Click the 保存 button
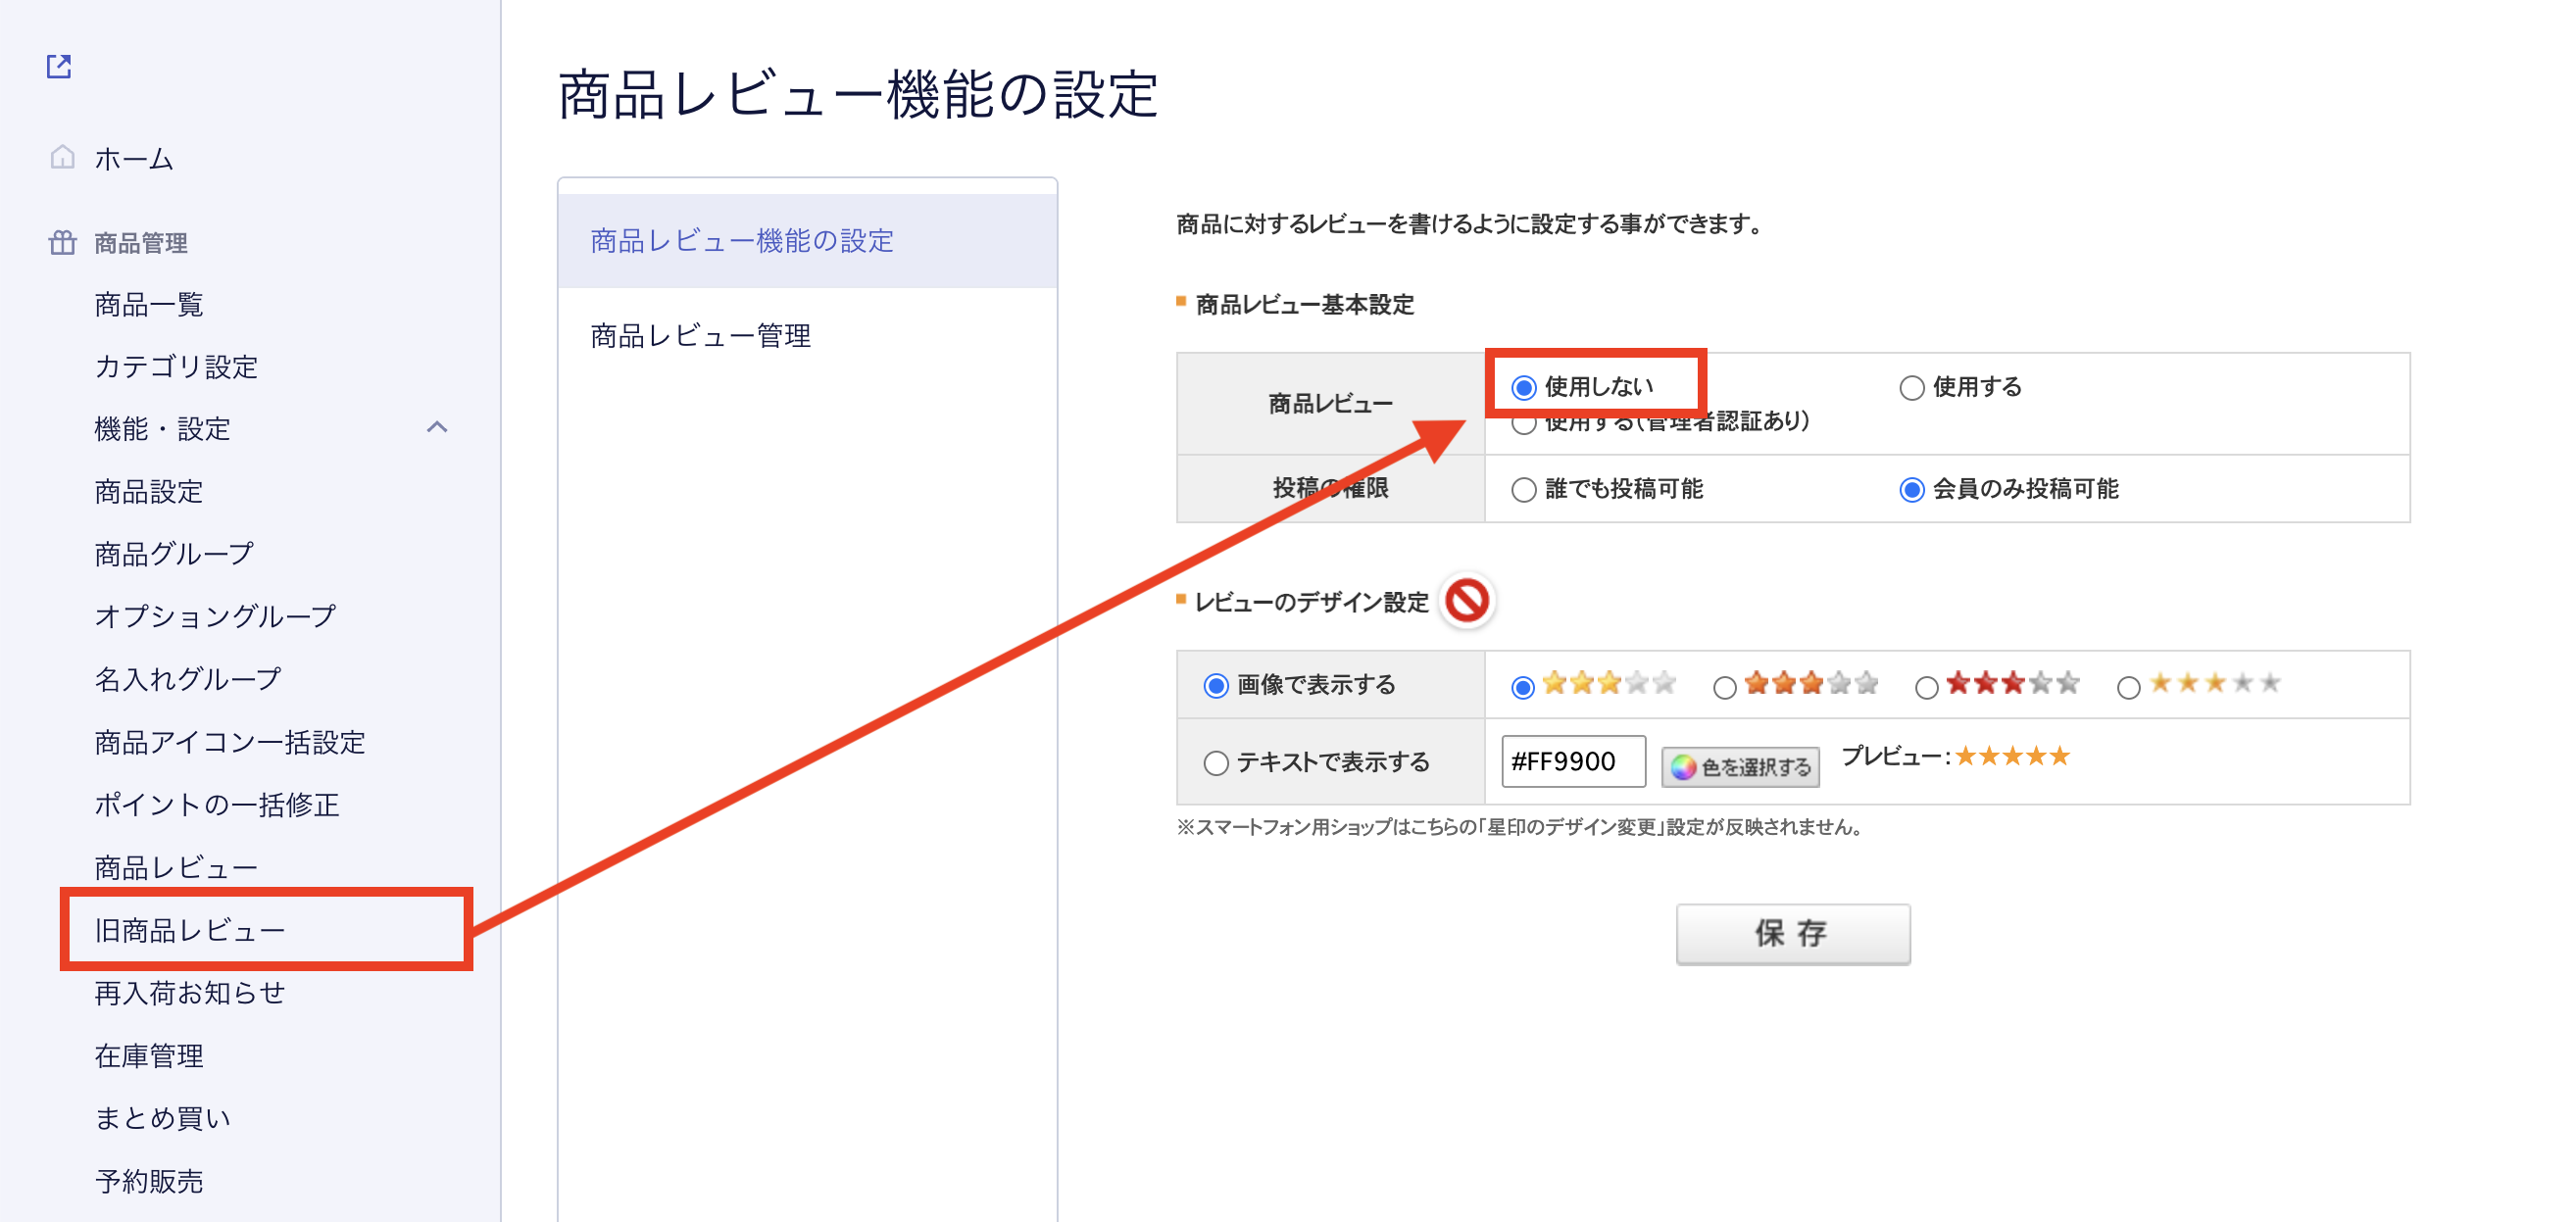Viewport: 2576px width, 1222px height. tap(1792, 933)
